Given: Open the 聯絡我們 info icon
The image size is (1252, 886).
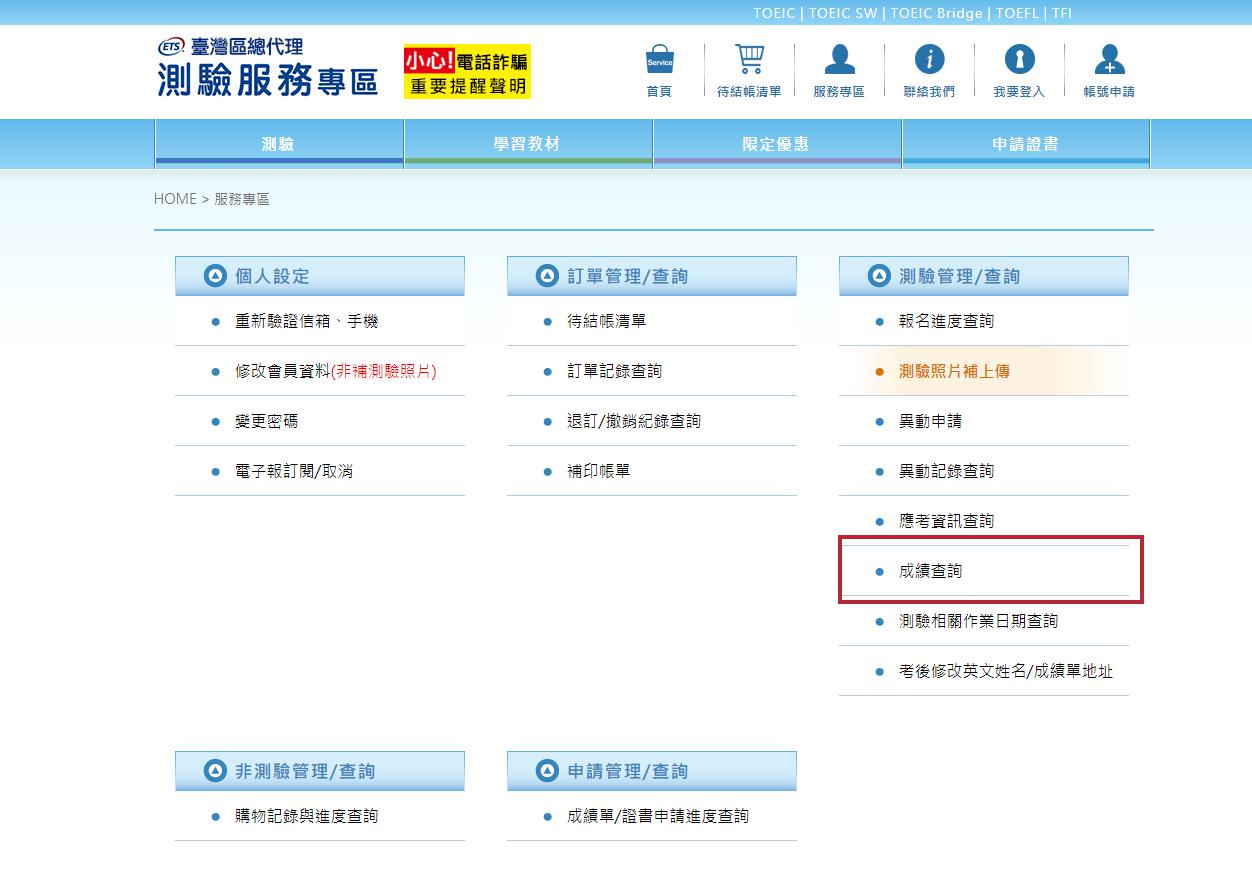Looking at the screenshot, I should [x=929, y=59].
